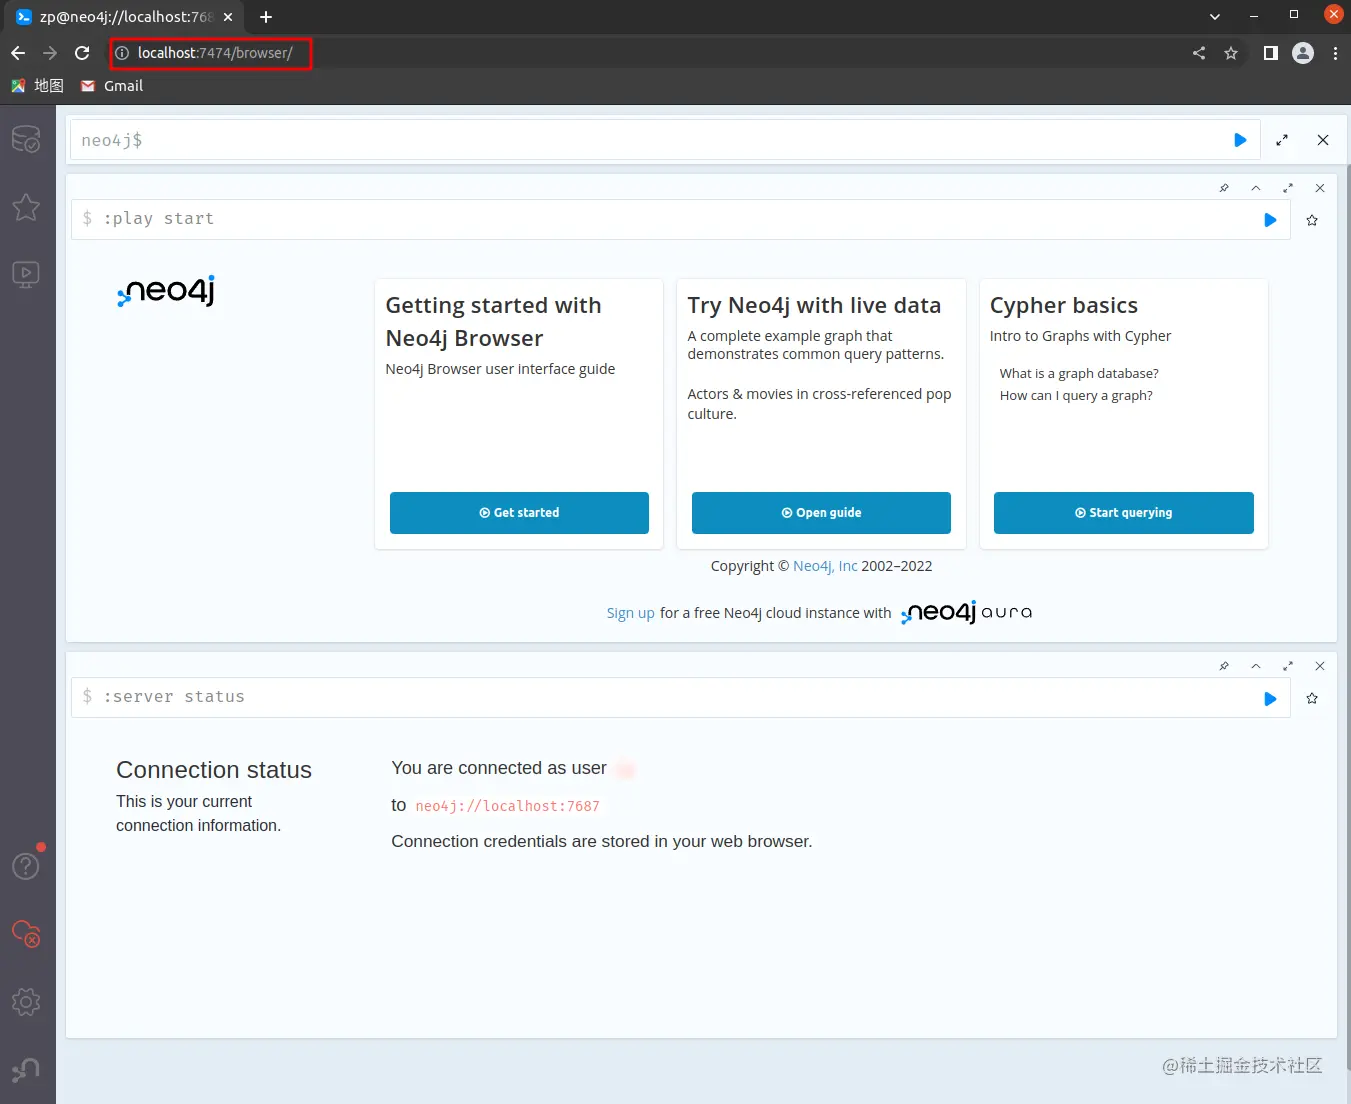The width and height of the screenshot is (1351, 1104).
Task: Click the Start querying button
Action: pos(1124,513)
